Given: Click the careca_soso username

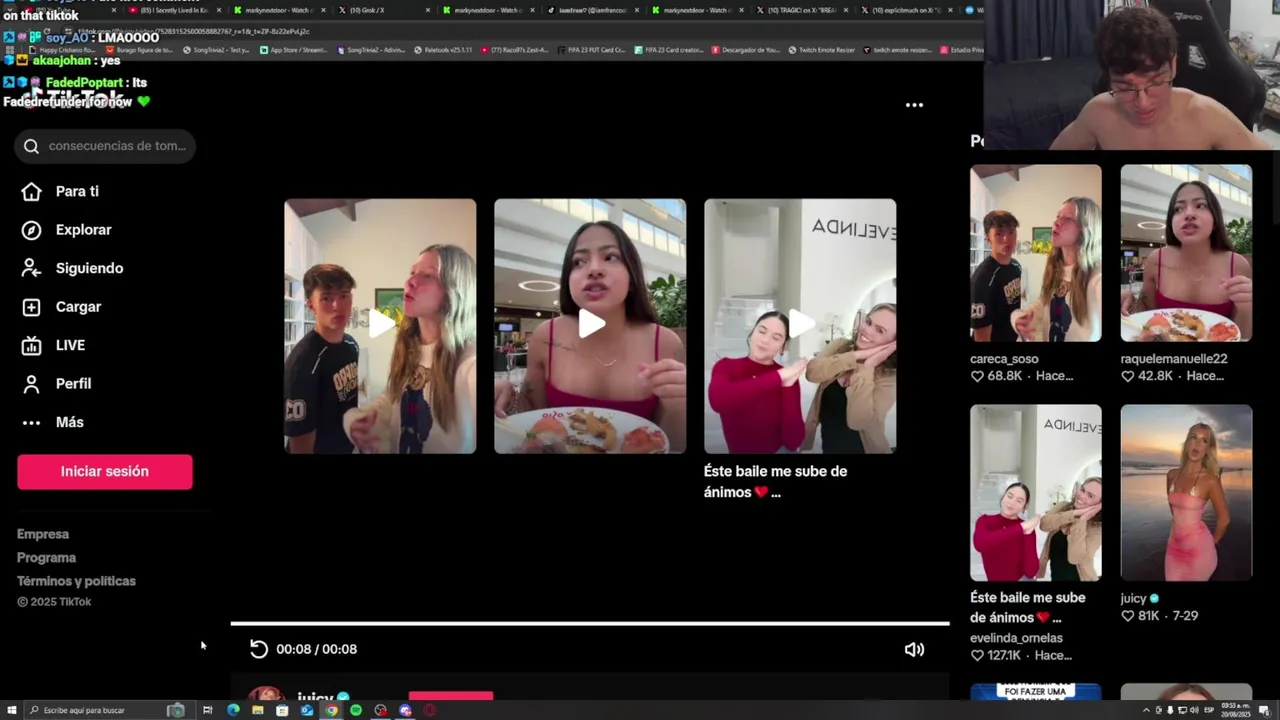Looking at the screenshot, I should click(1004, 359).
